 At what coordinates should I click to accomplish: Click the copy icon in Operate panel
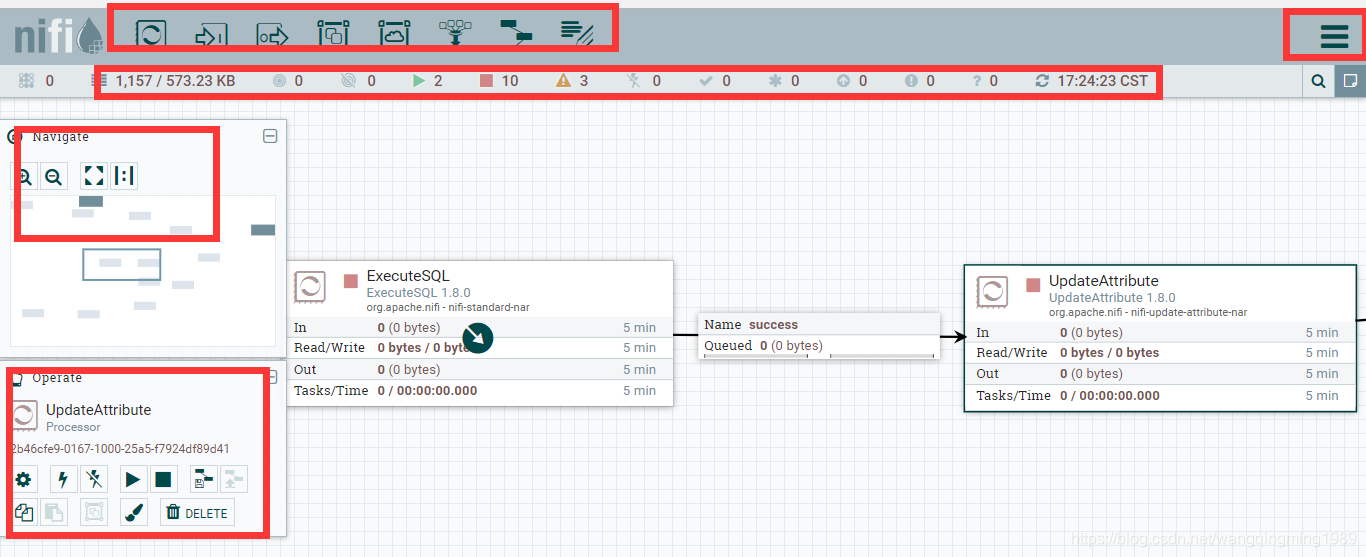(24, 513)
